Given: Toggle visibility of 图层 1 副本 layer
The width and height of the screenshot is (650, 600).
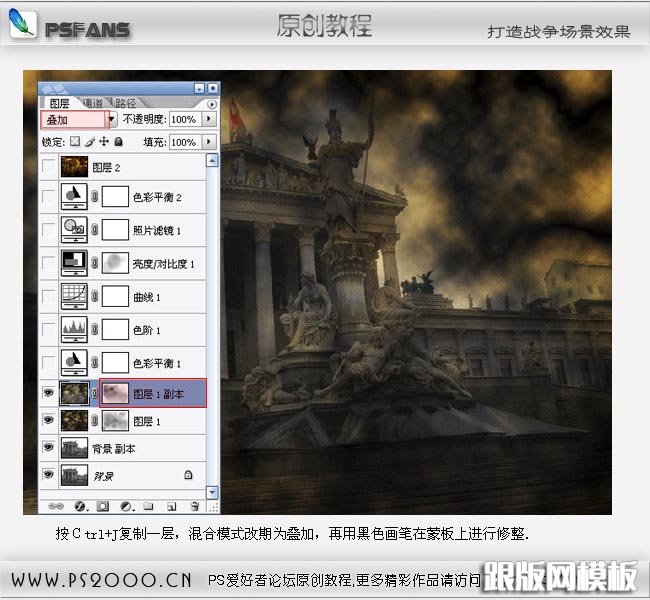Looking at the screenshot, I should [x=49, y=393].
